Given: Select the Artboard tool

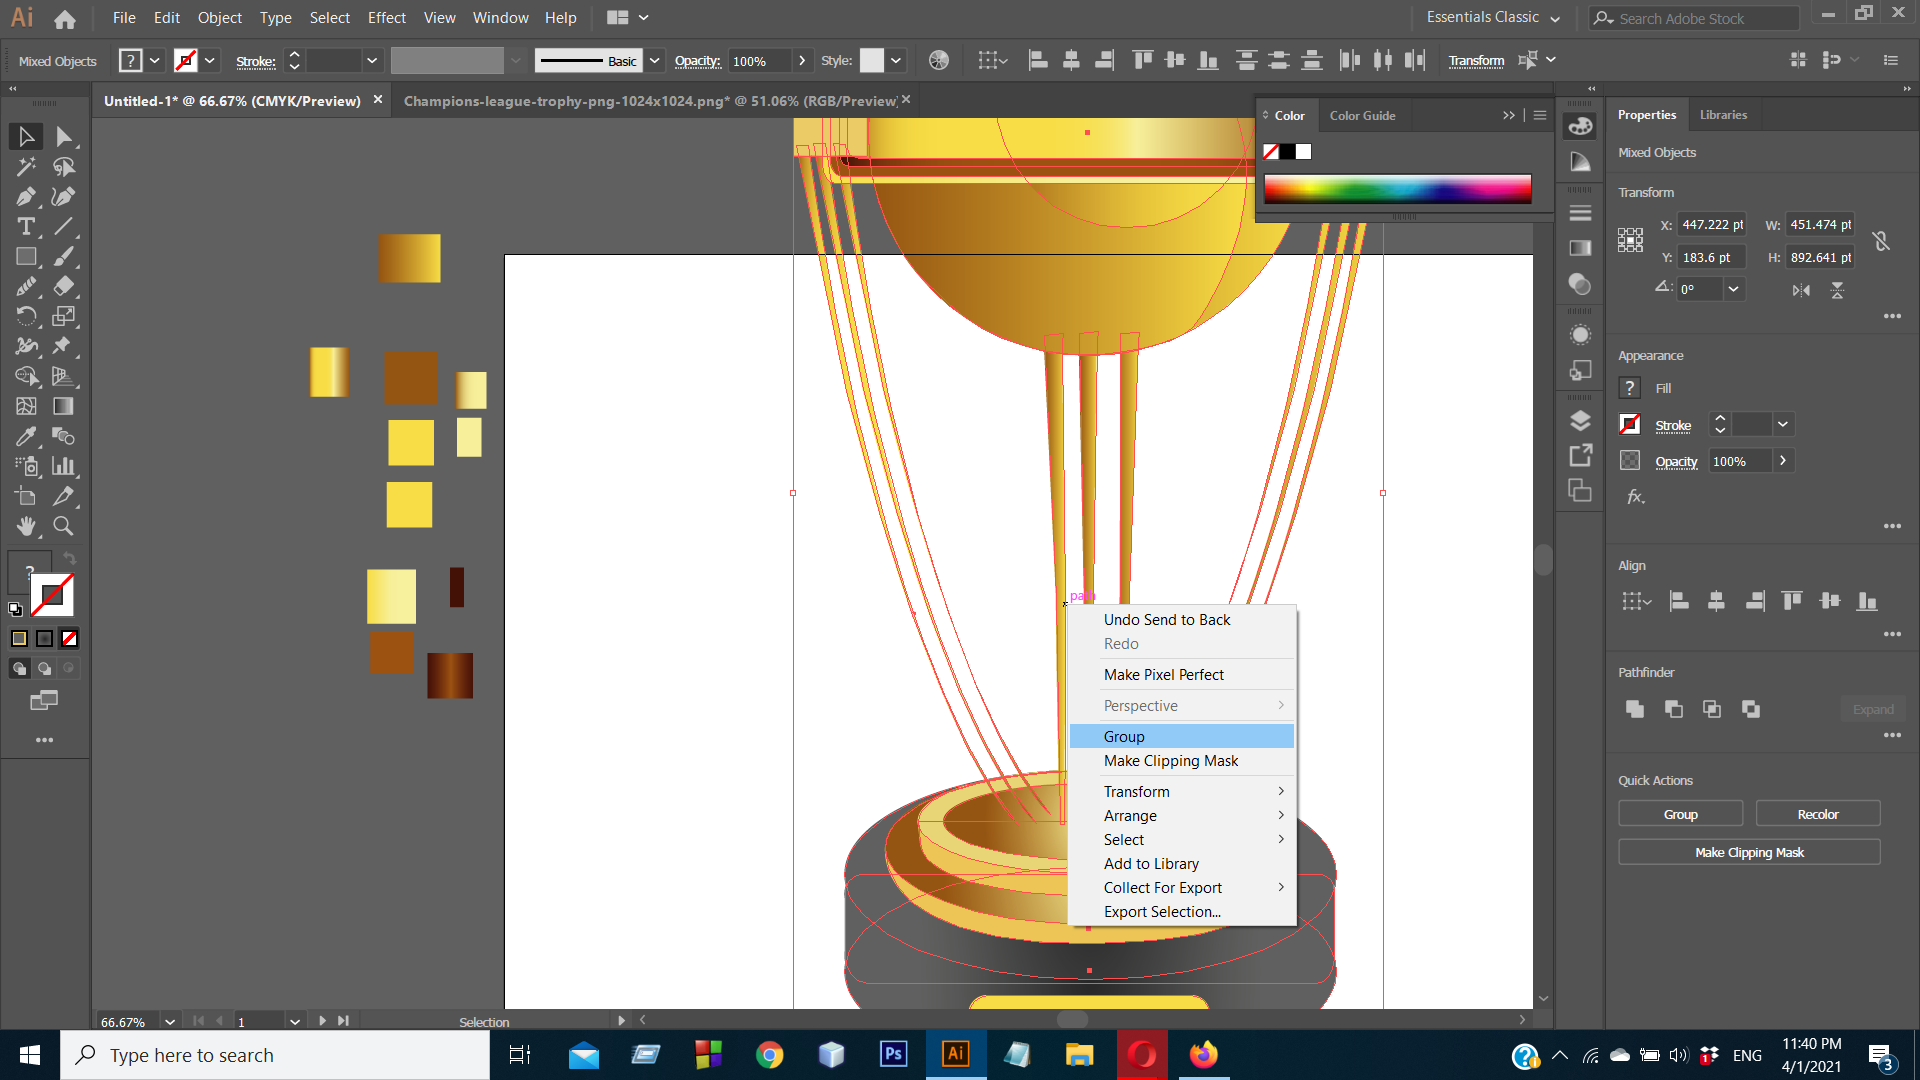Looking at the screenshot, I should (26, 496).
